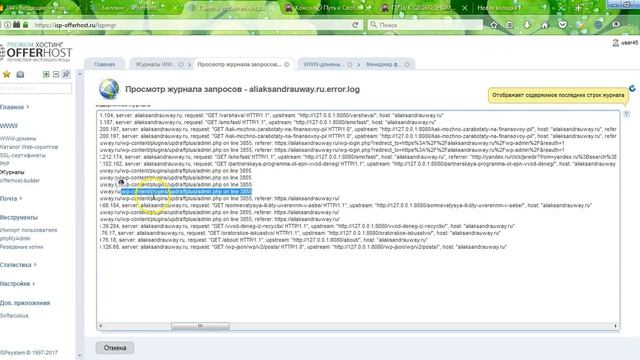The width and height of the screenshot is (640, 360).
Task: Open the bookmarks list toolbar icon
Action: 510,25
